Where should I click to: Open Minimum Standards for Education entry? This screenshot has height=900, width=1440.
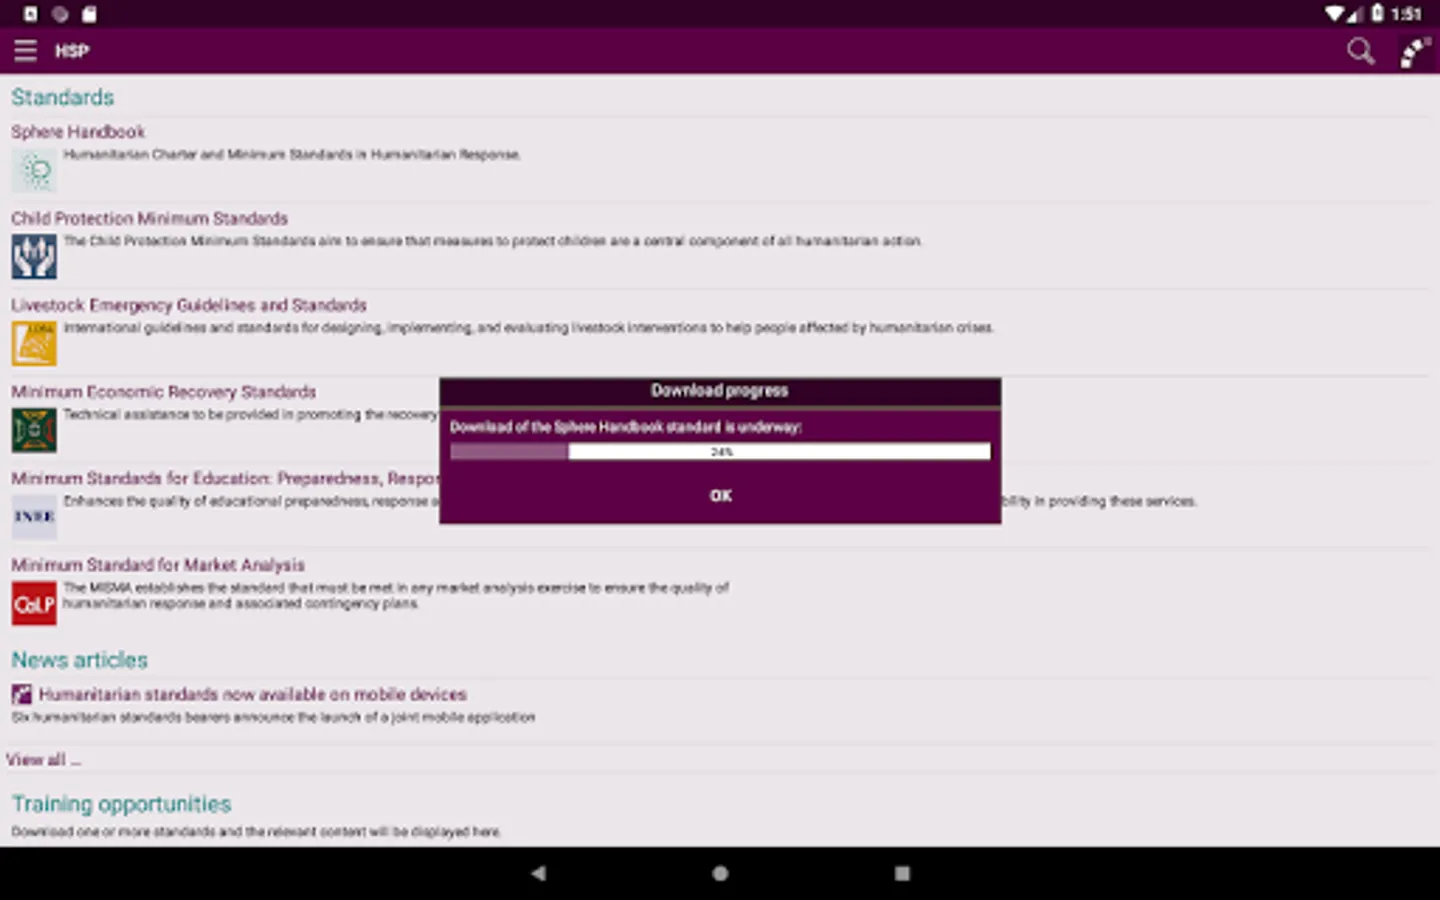[x=225, y=479]
